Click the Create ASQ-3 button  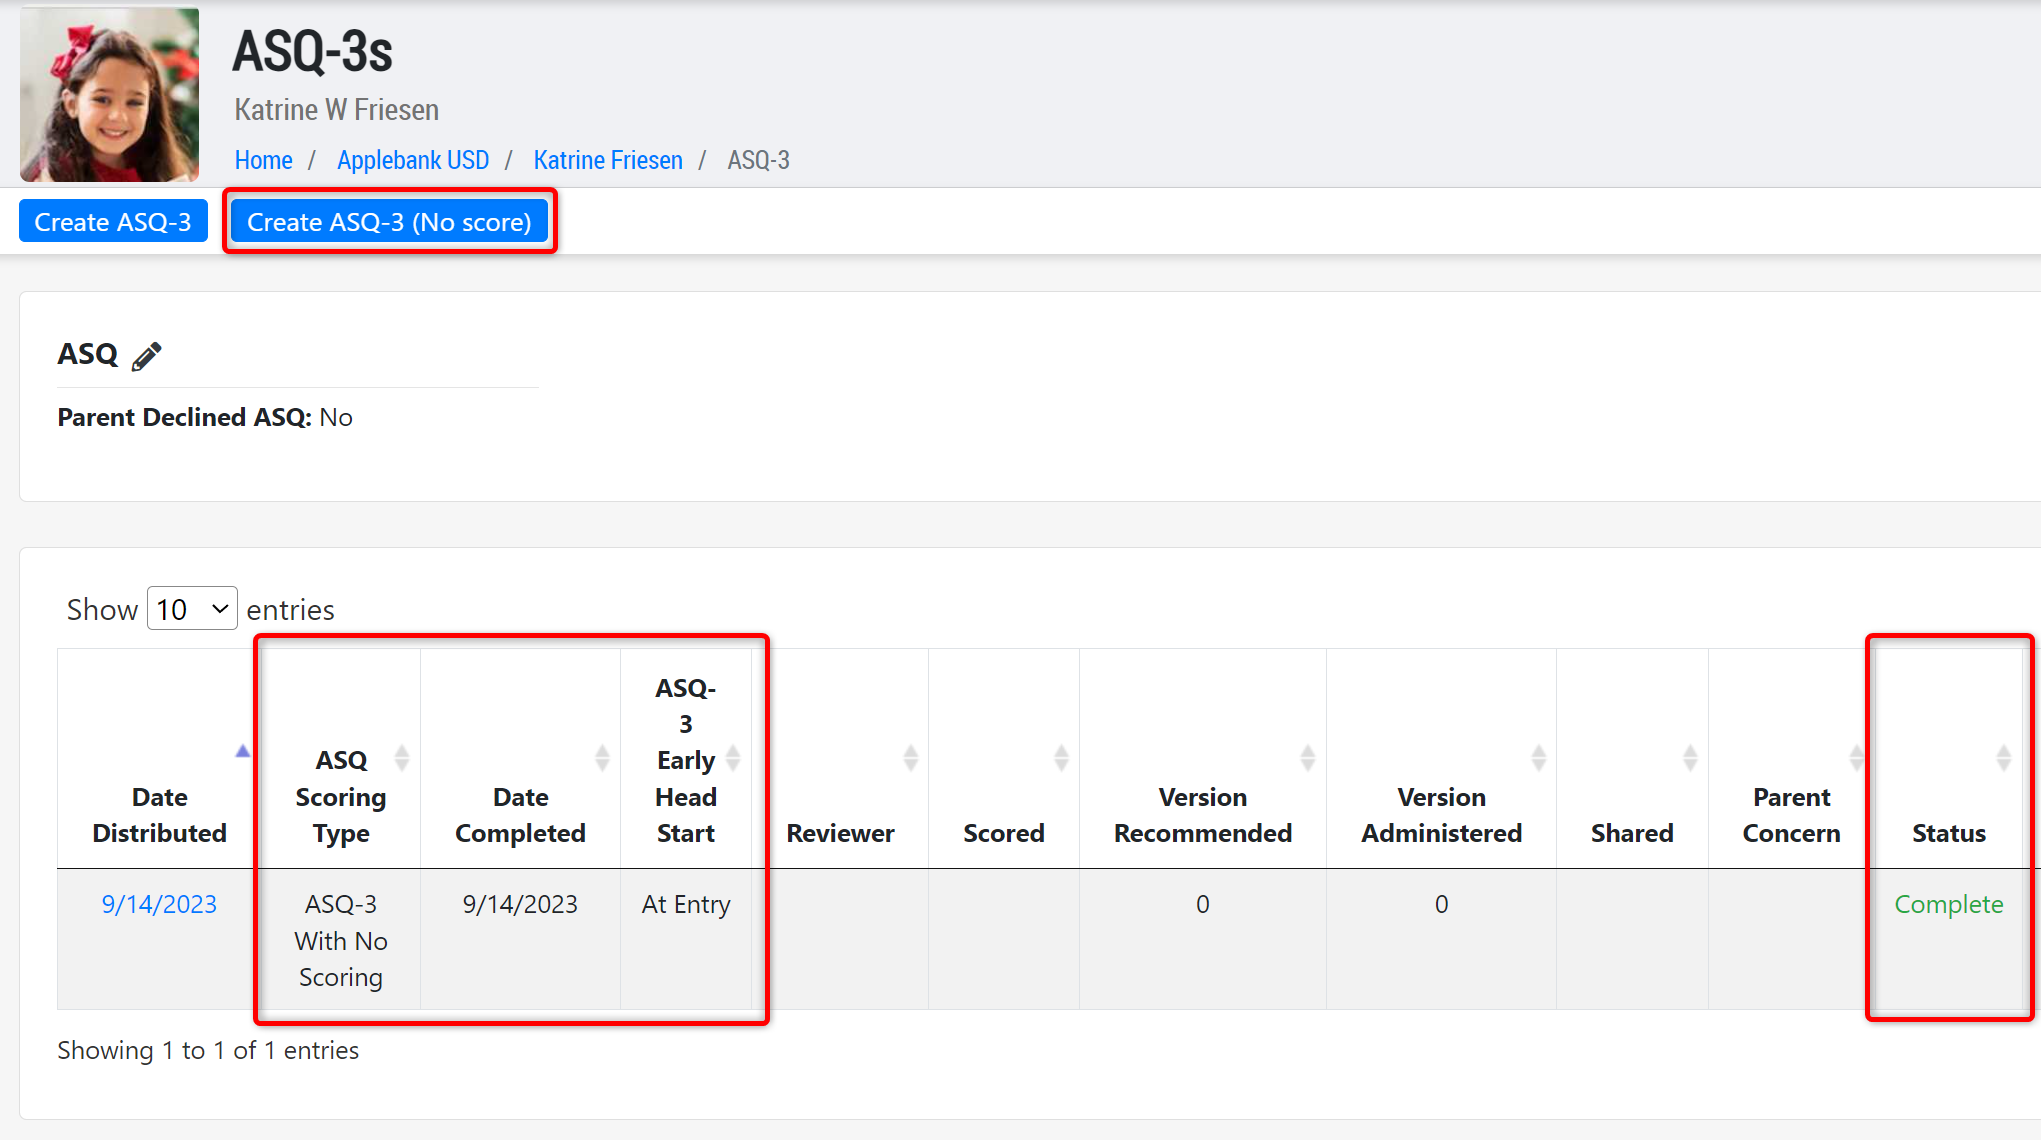point(113,222)
